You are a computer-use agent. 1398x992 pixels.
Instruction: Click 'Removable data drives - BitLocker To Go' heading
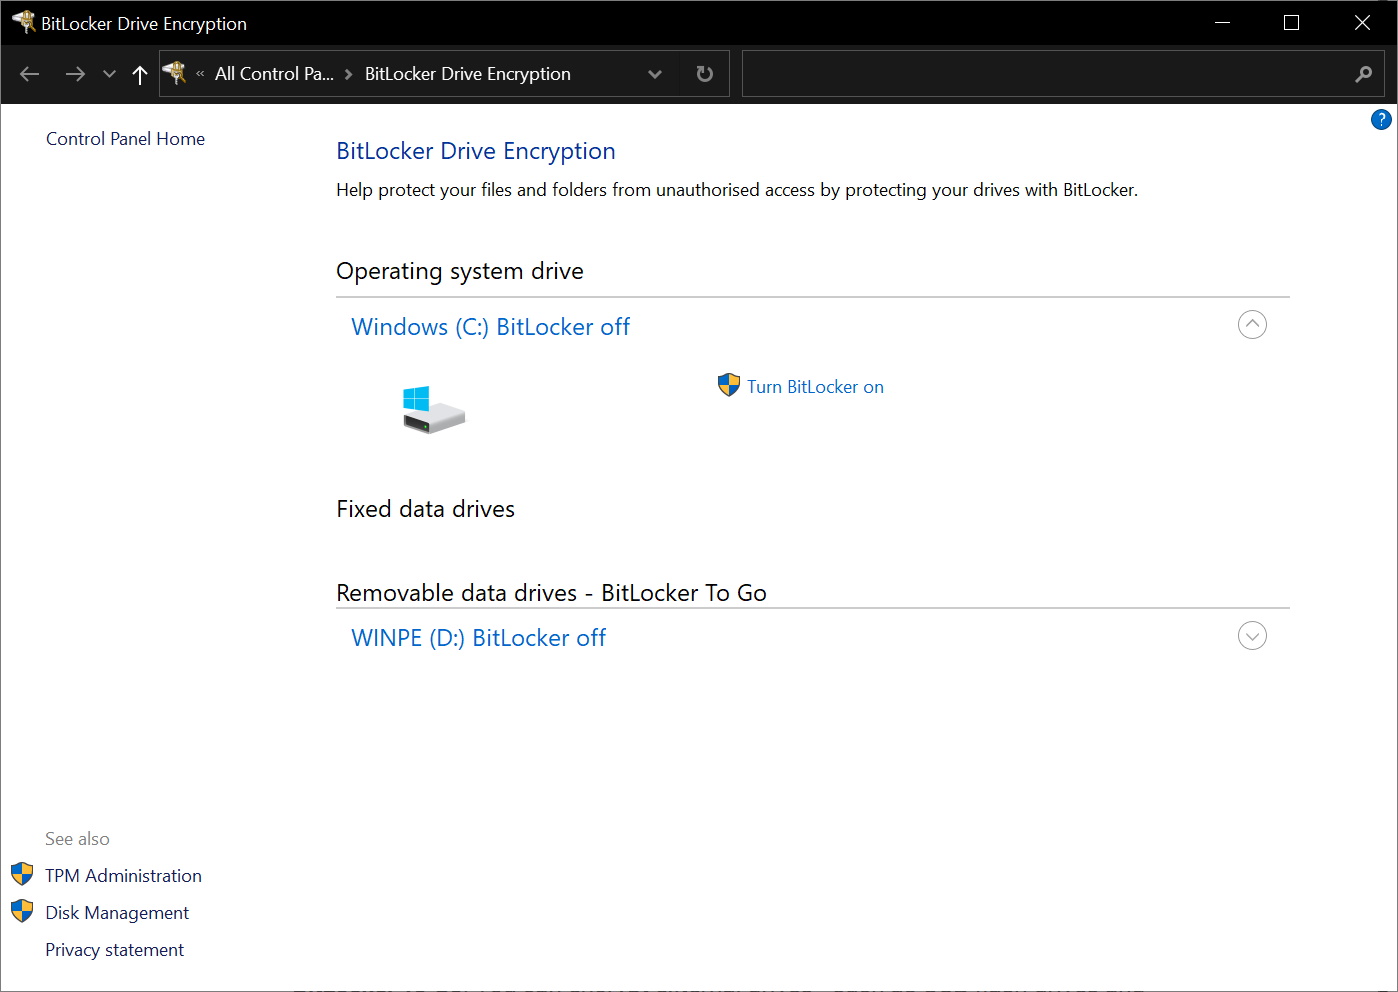(551, 593)
